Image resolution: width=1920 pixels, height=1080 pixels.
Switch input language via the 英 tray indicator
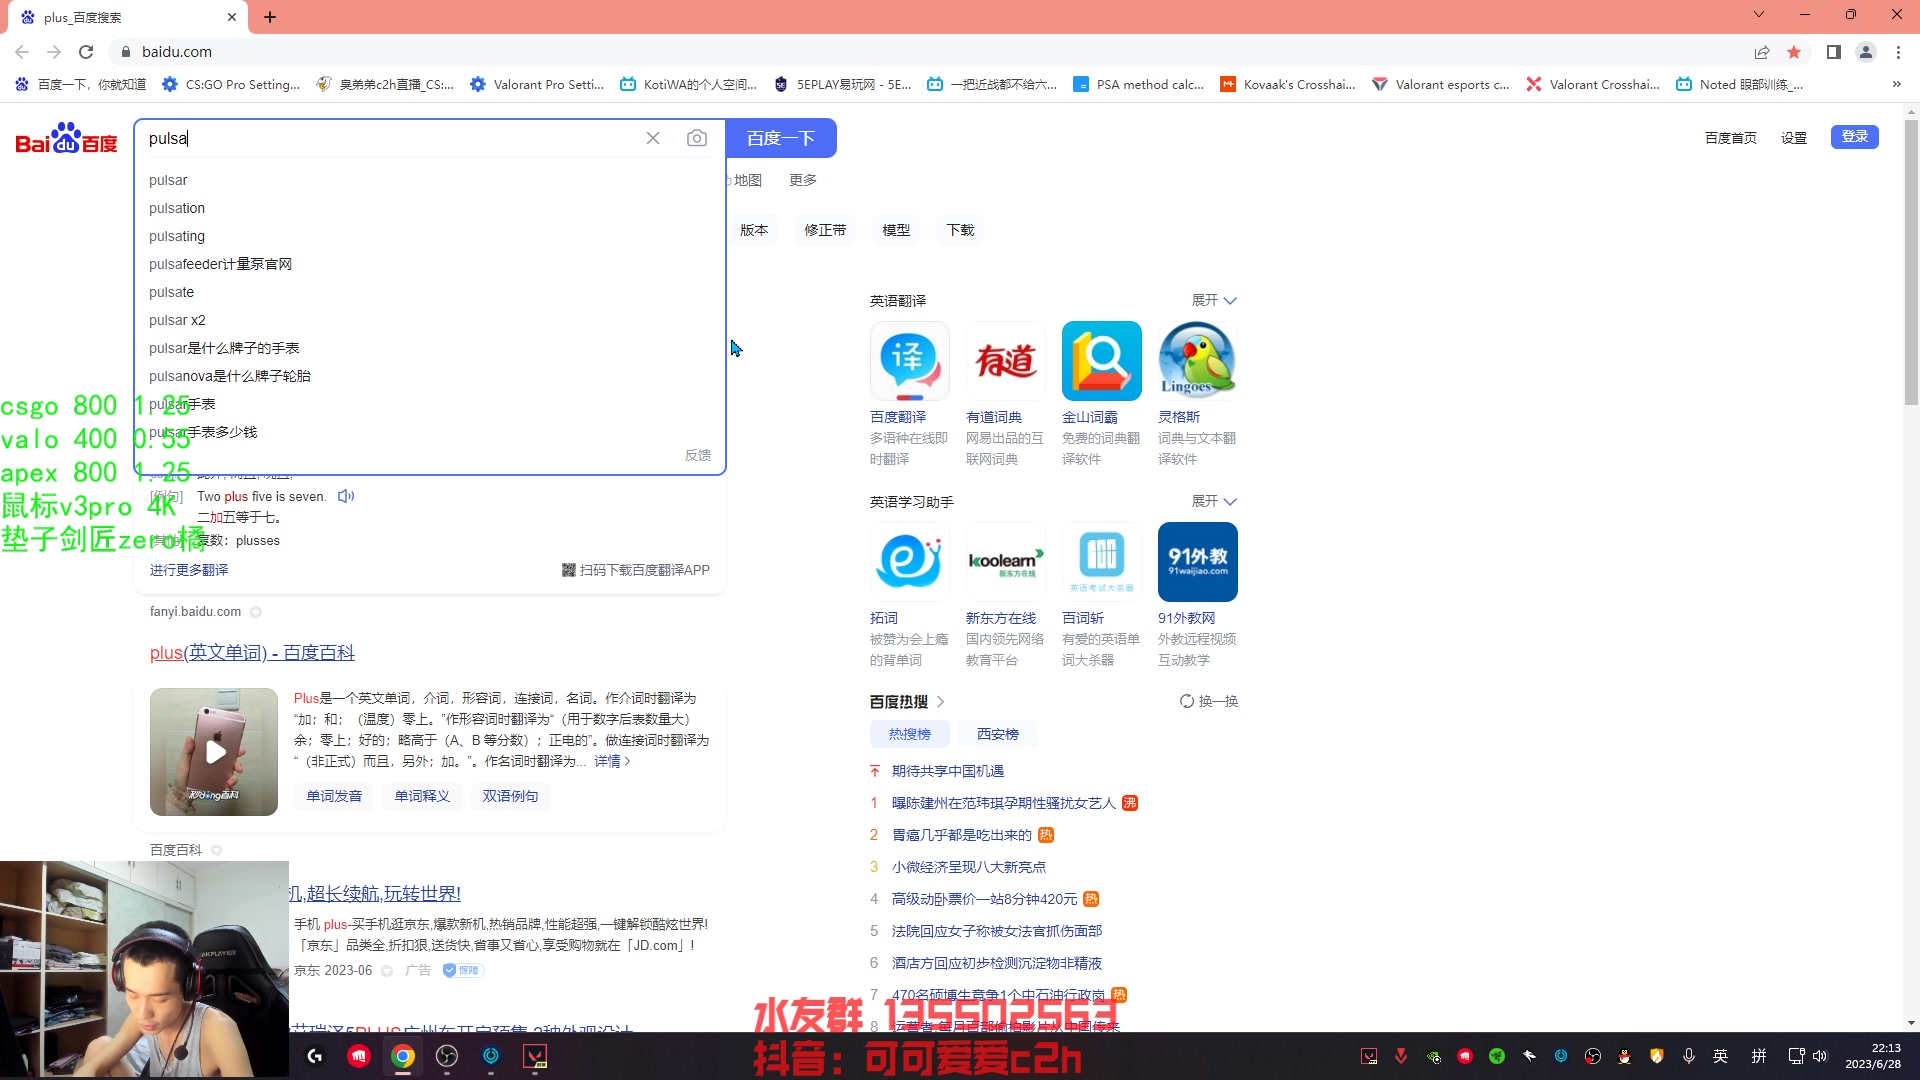[1722, 1056]
